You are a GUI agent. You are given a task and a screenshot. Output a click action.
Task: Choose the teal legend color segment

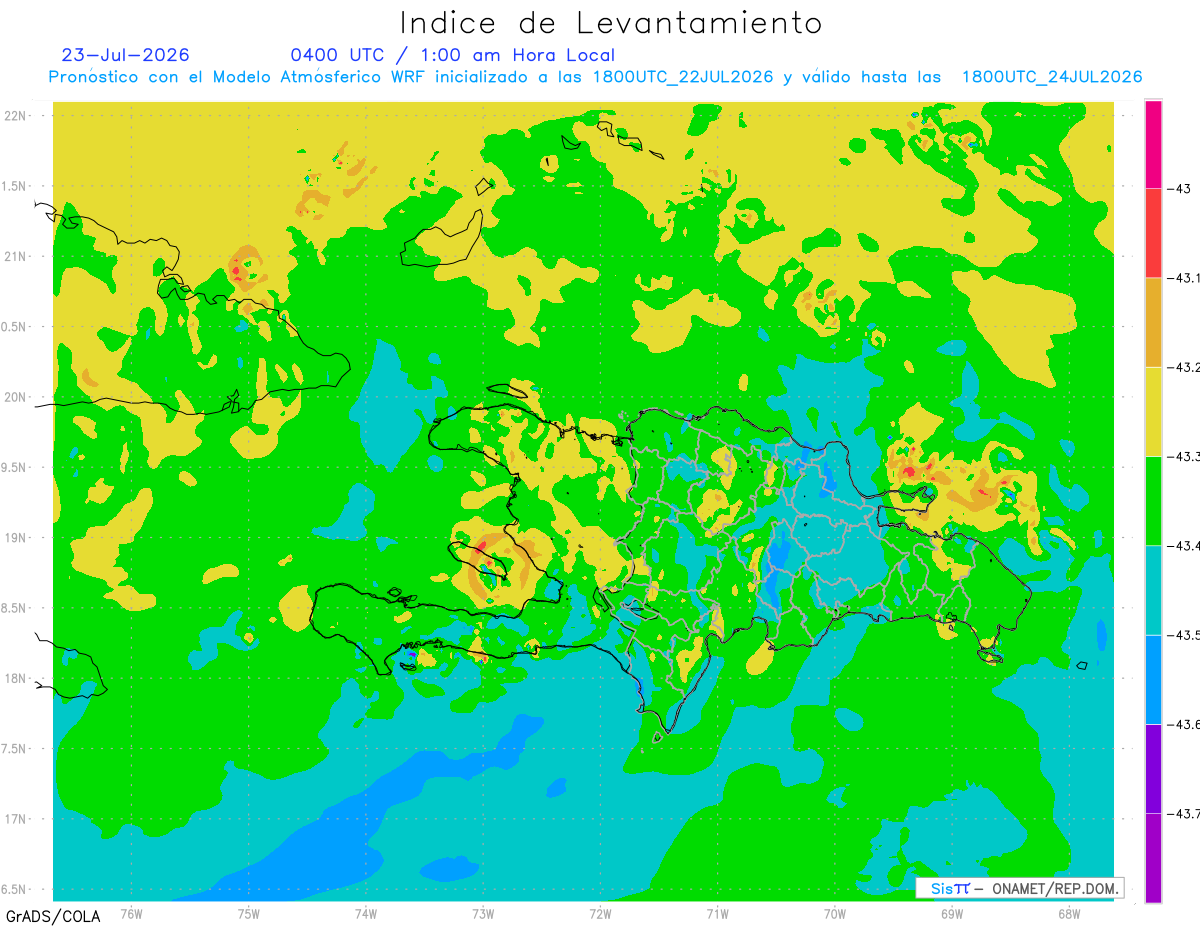pyautogui.click(x=1153, y=589)
